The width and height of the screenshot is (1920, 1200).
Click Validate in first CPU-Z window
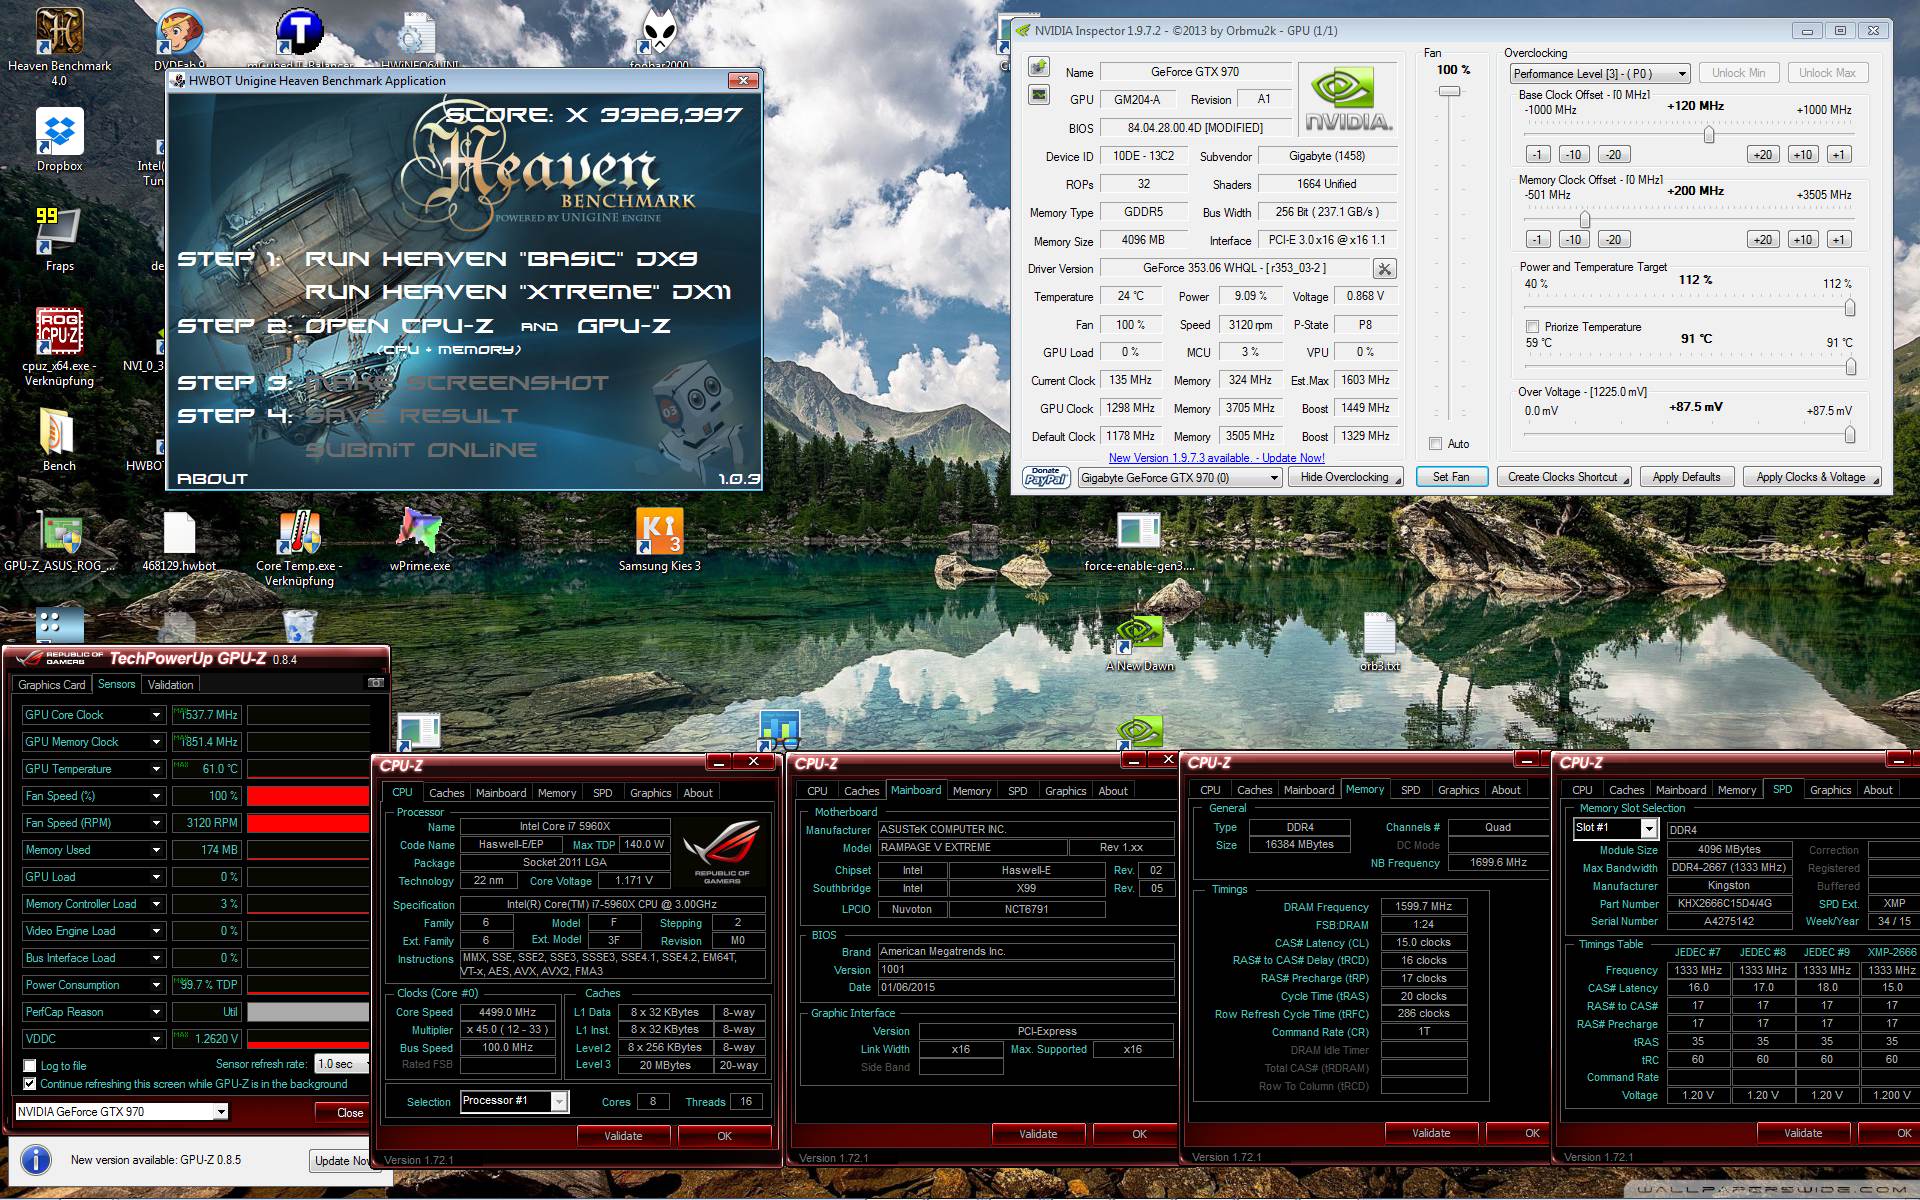[x=623, y=1136]
